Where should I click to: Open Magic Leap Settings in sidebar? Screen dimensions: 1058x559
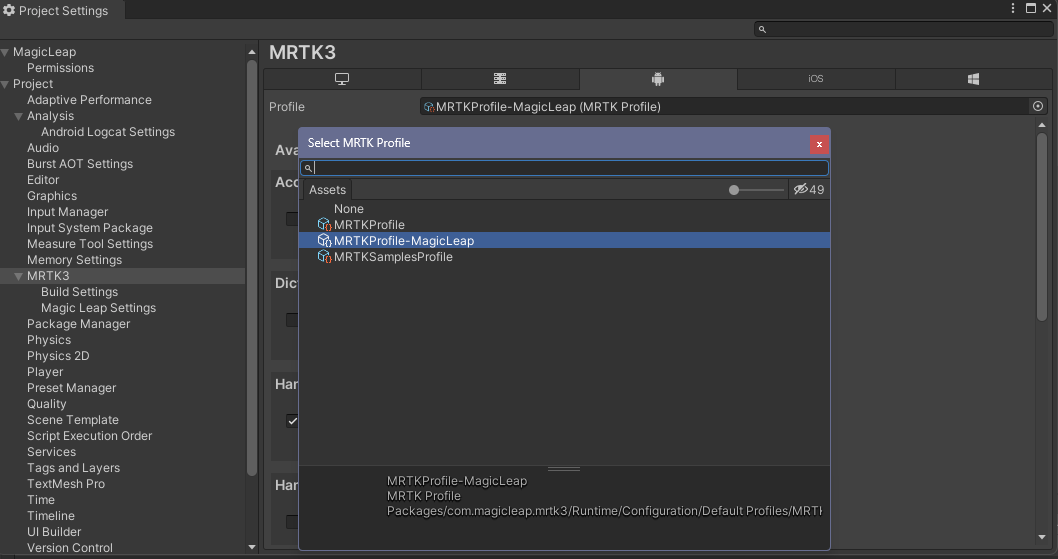[x=98, y=308]
